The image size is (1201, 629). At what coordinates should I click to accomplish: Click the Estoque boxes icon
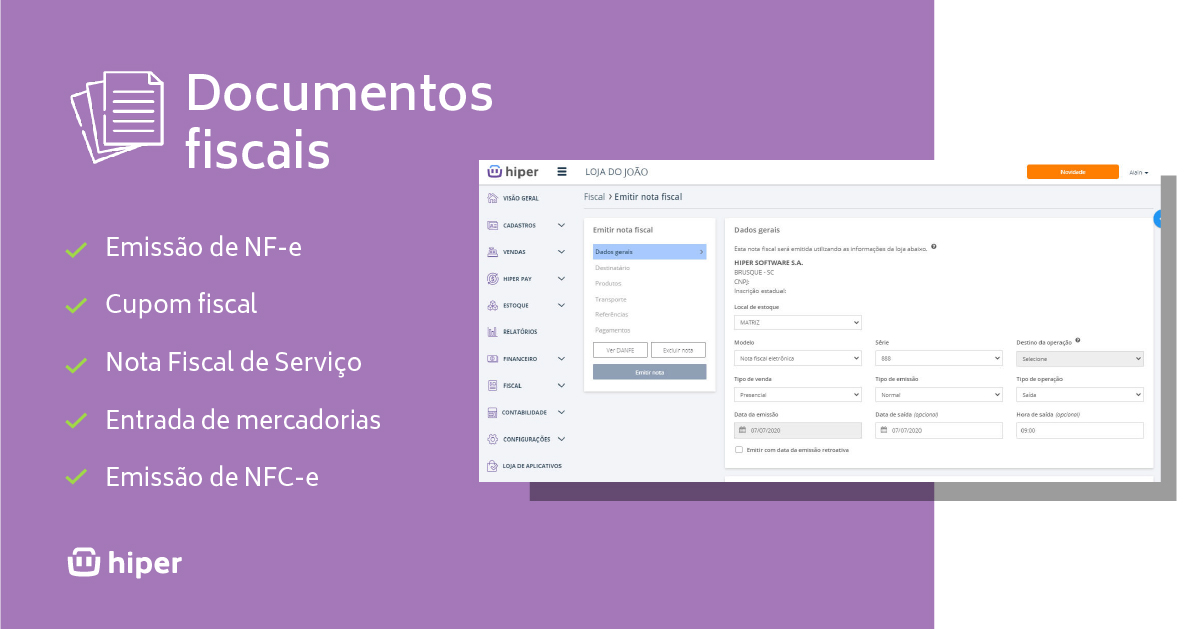point(492,305)
